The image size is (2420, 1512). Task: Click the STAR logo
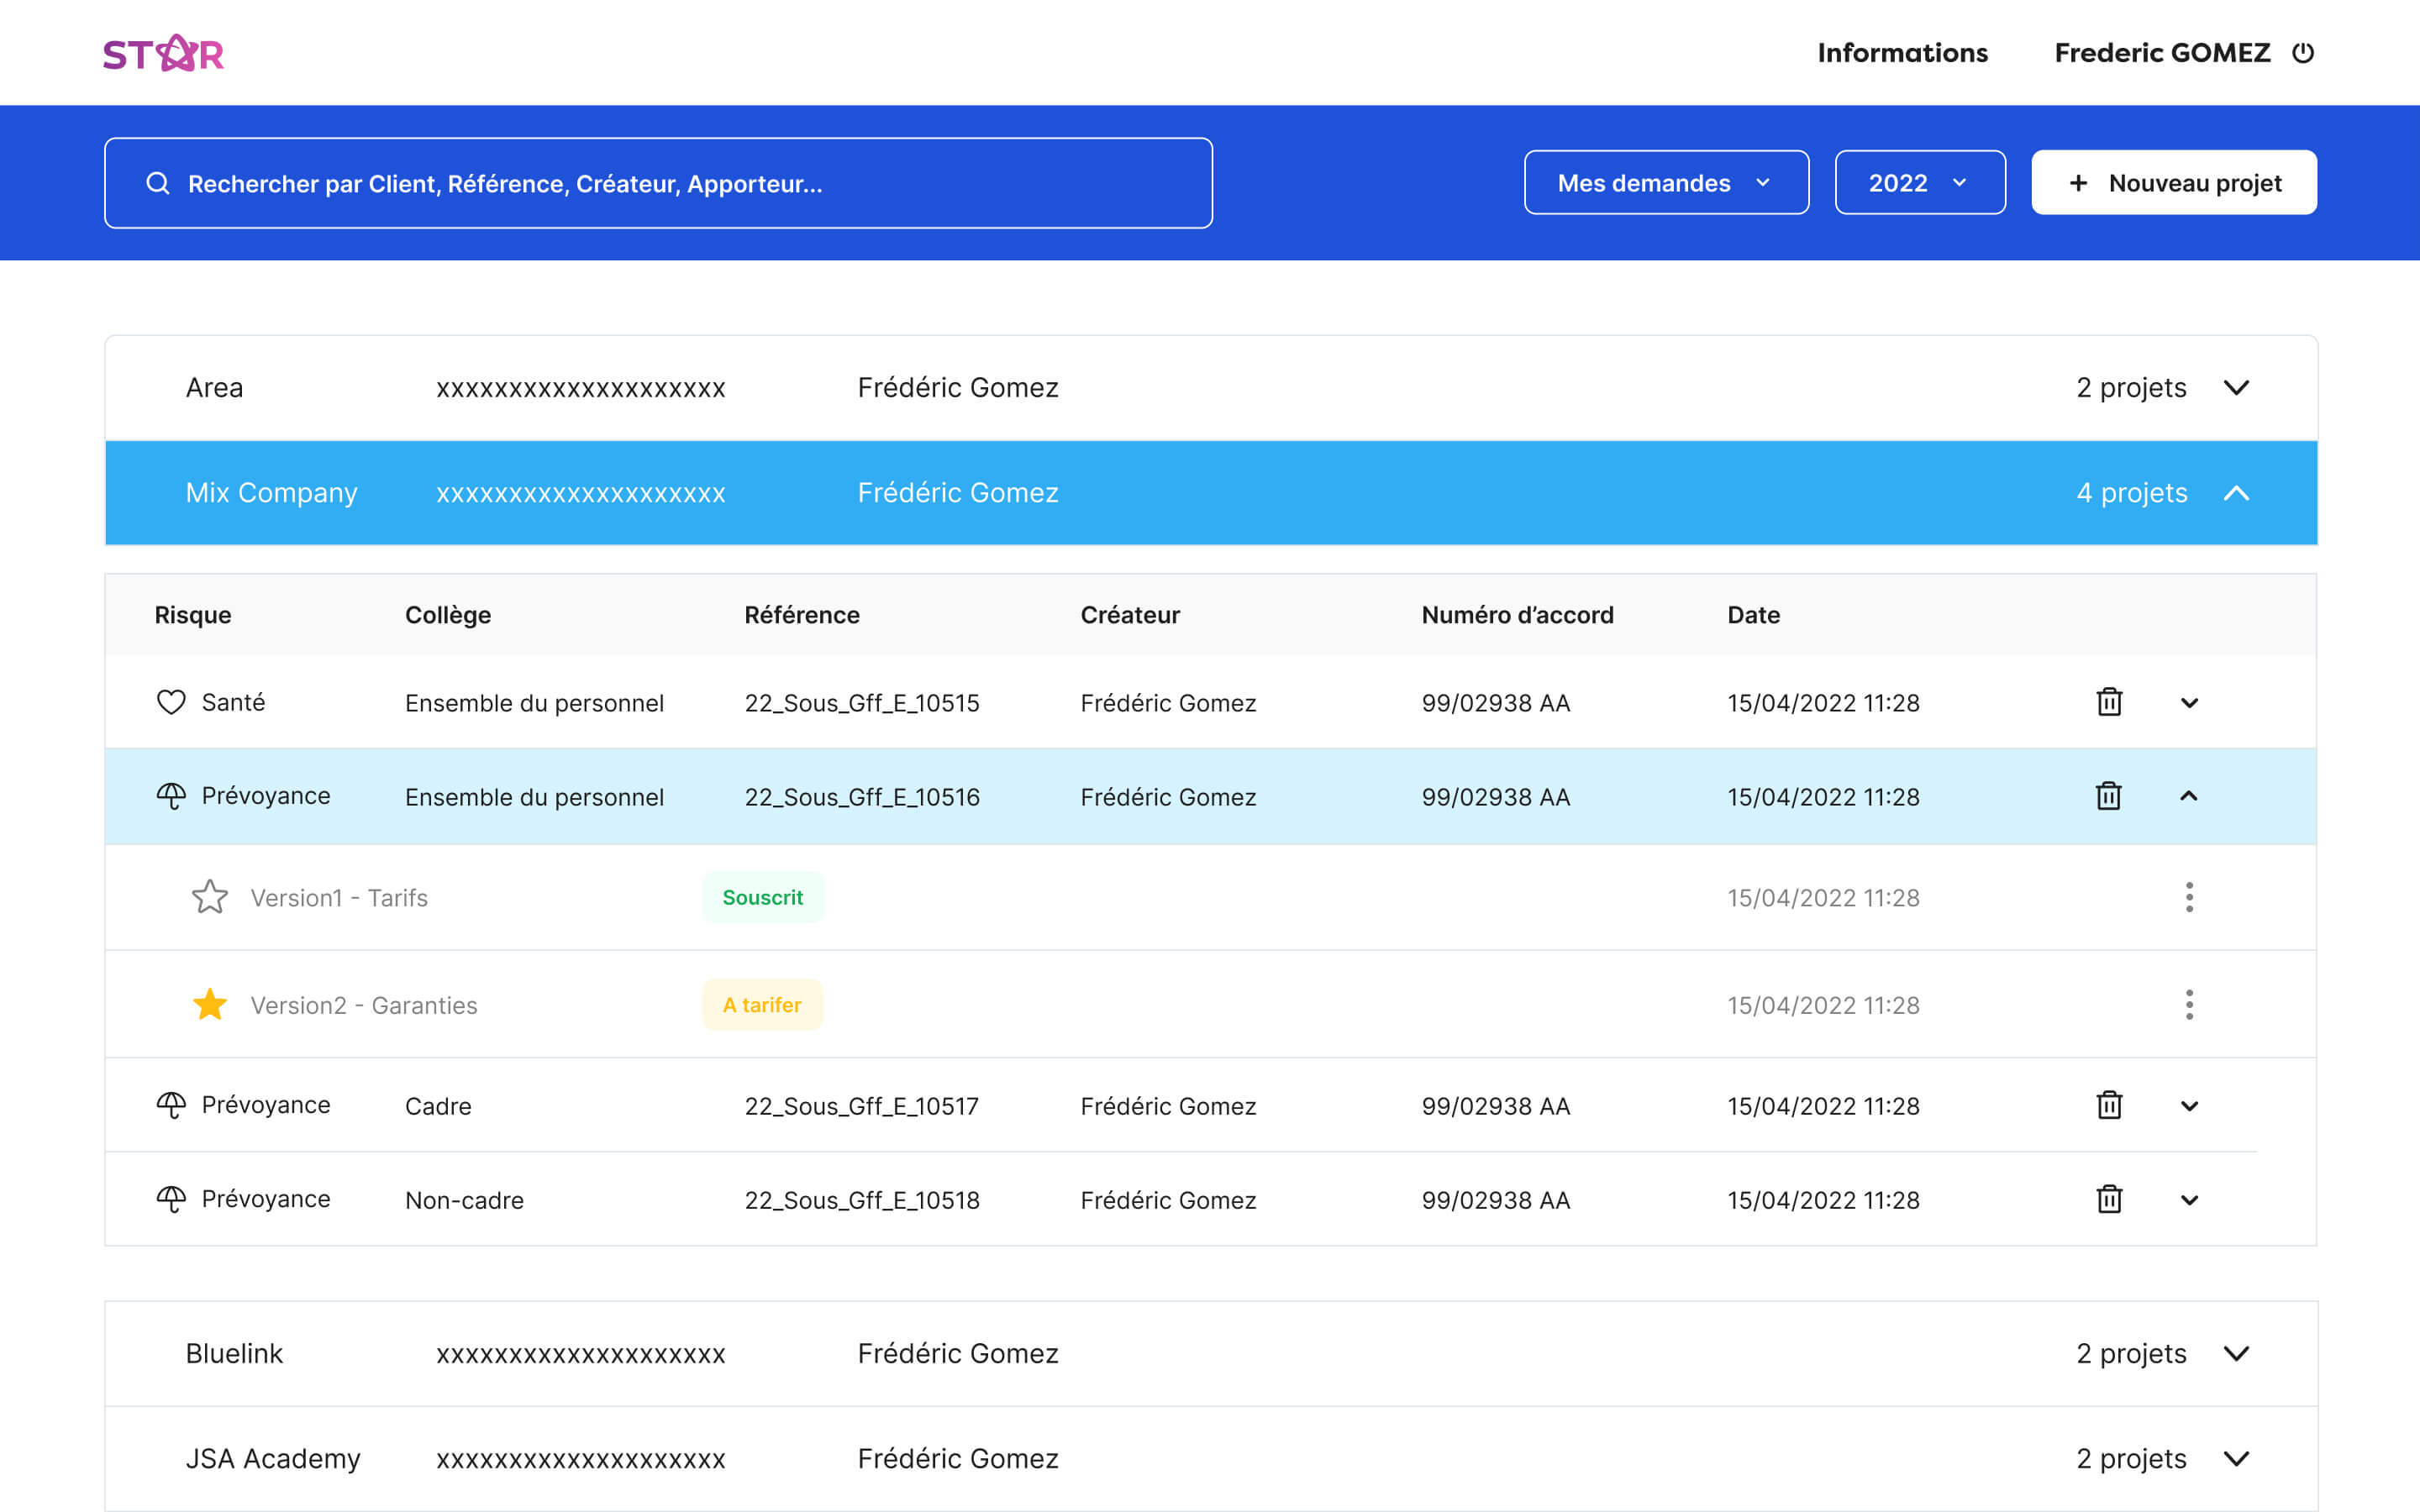coord(164,53)
